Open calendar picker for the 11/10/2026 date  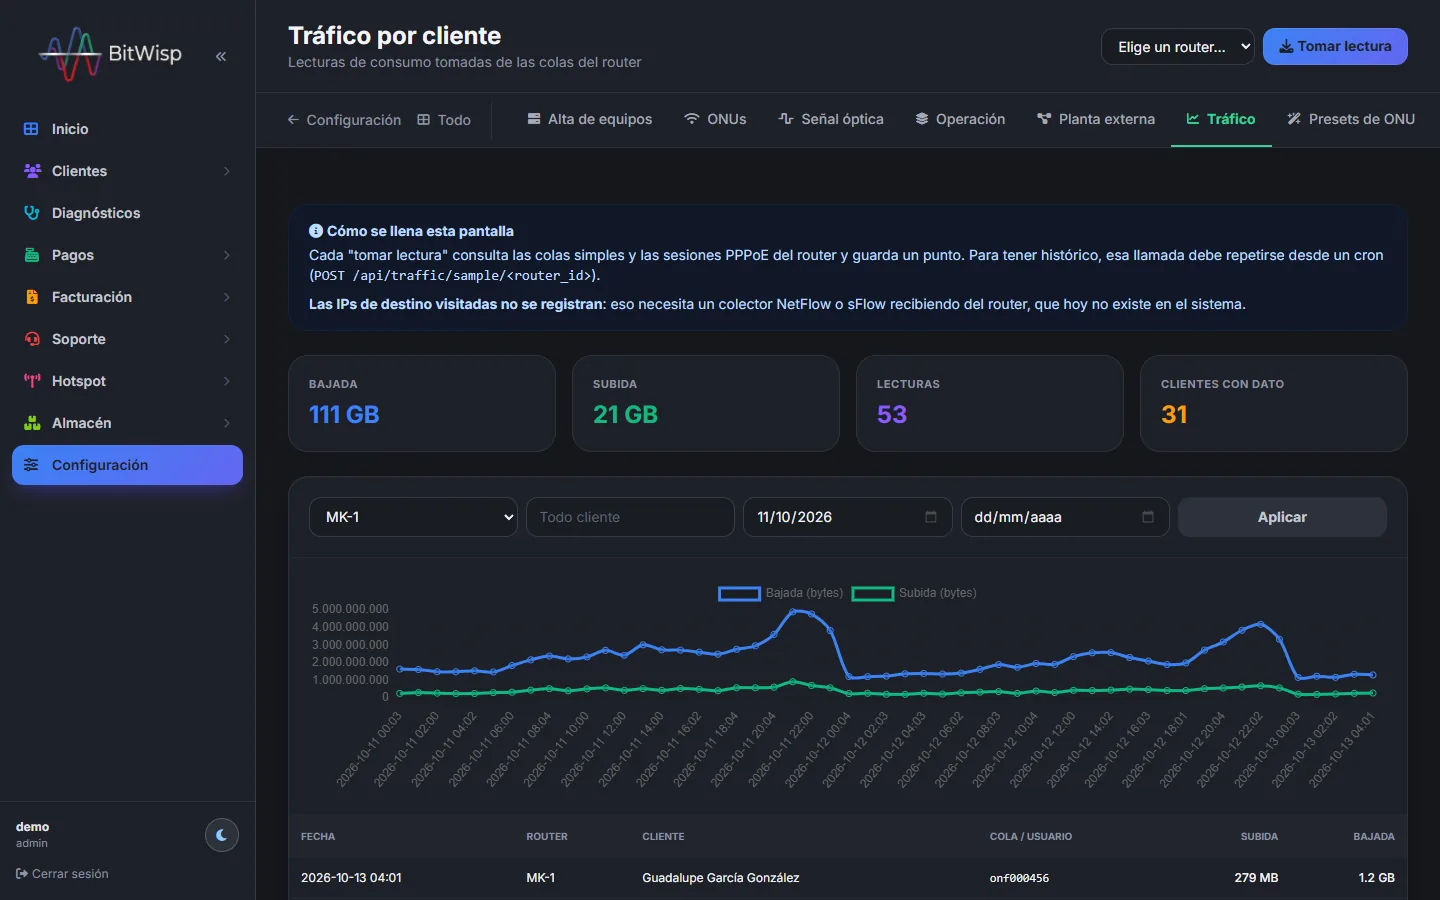point(931,517)
